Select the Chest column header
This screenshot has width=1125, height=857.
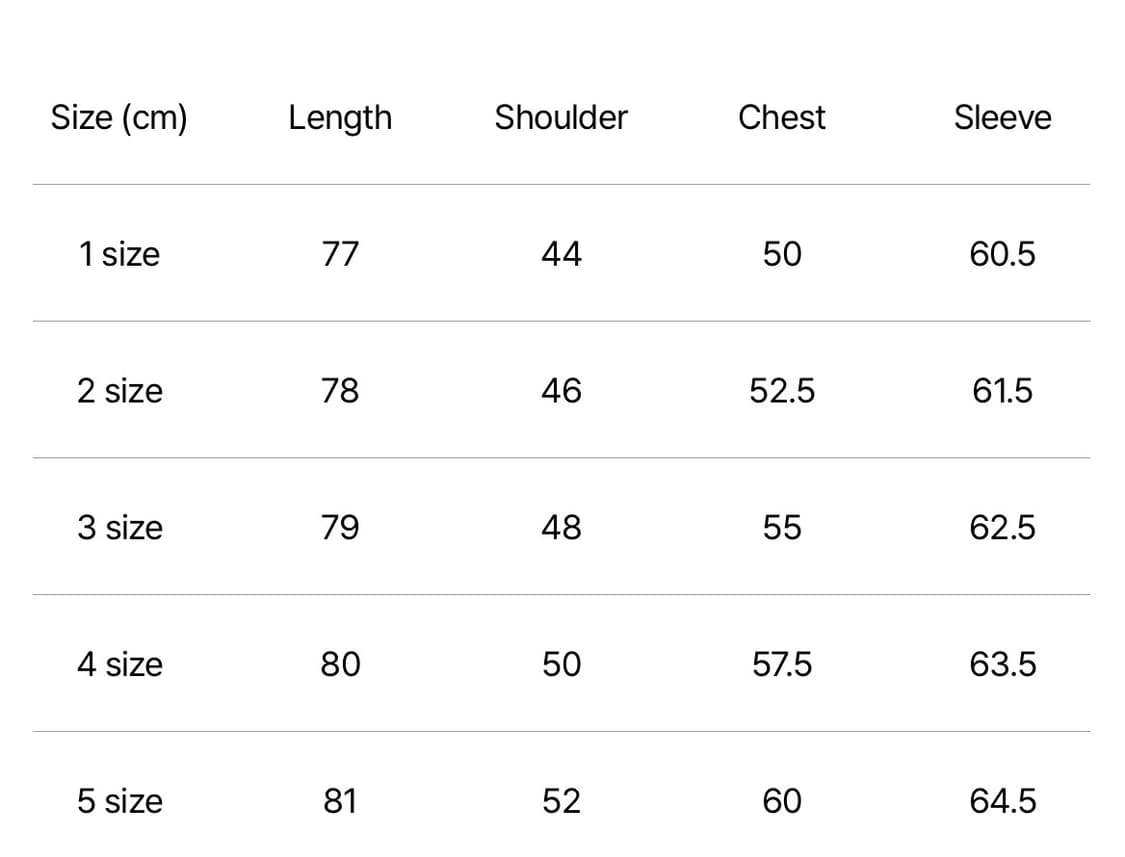point(782,118)
